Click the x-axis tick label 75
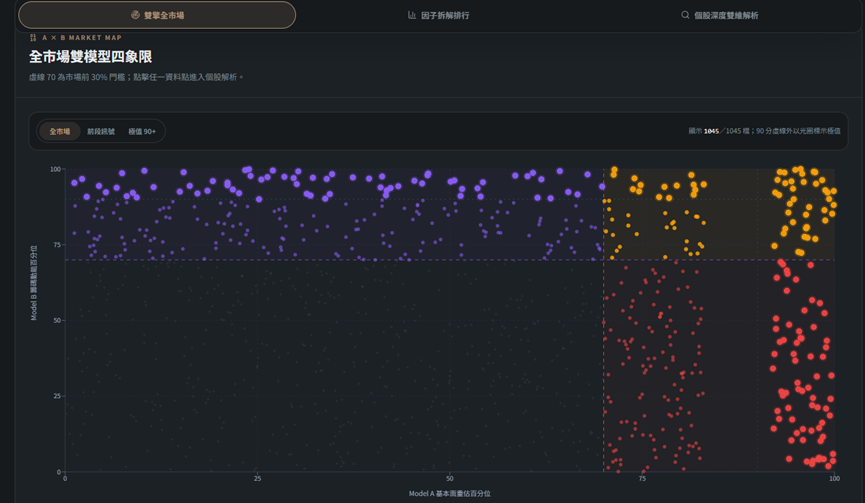Viewport: 865px width, 503px height. 642,479
